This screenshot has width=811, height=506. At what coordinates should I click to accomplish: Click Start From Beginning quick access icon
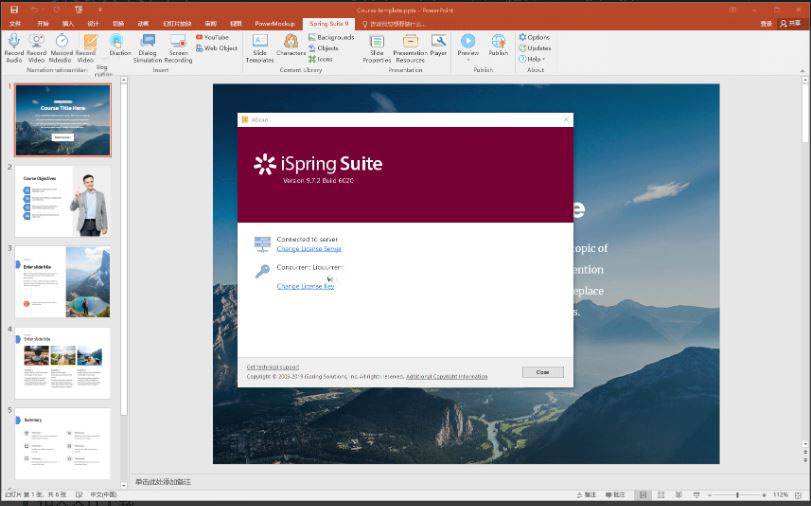pyautogui.click(x=79, y=10)
